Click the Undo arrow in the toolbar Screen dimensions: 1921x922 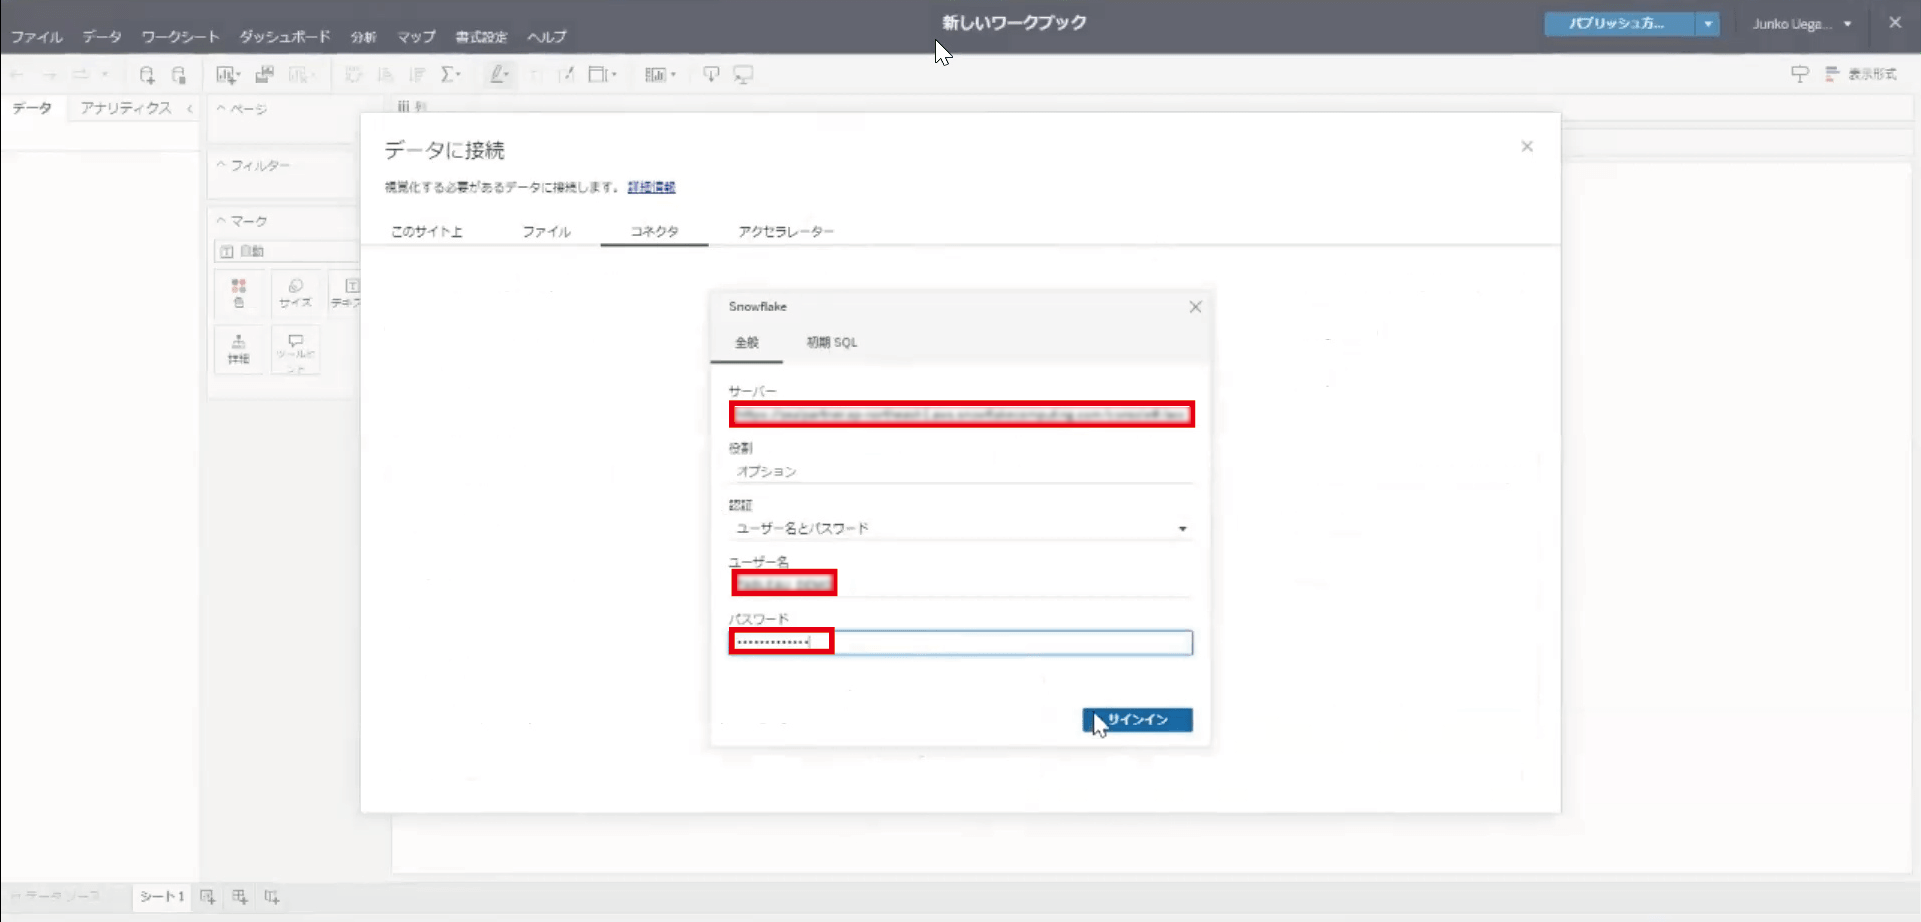17,75
